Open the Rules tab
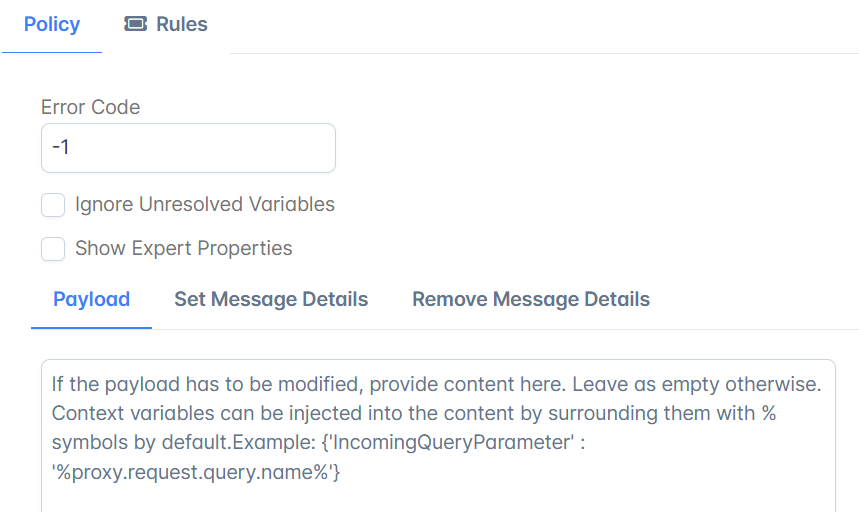This screenshot has height=512, width=859. [166, 25]
